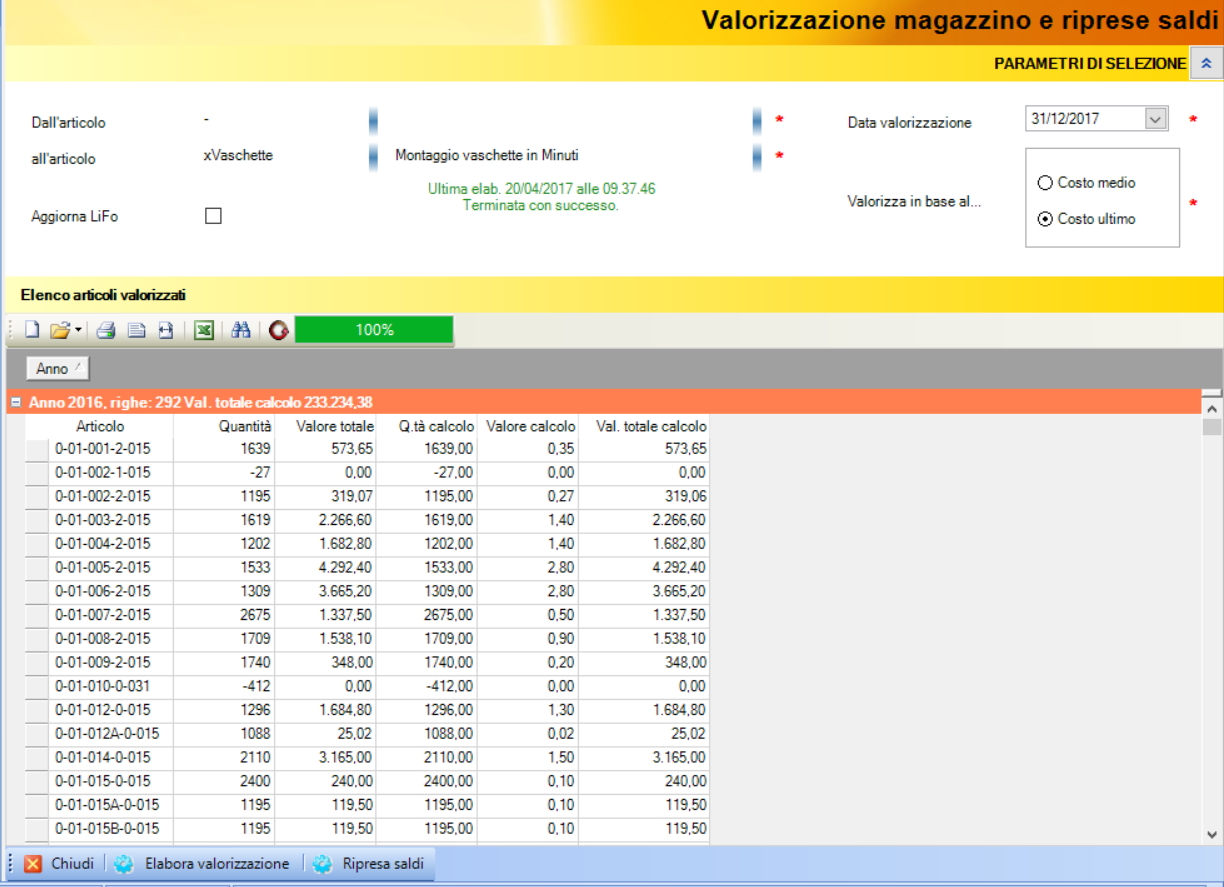Click the row selector for 0-01-005-2-015

click(37, 568)
